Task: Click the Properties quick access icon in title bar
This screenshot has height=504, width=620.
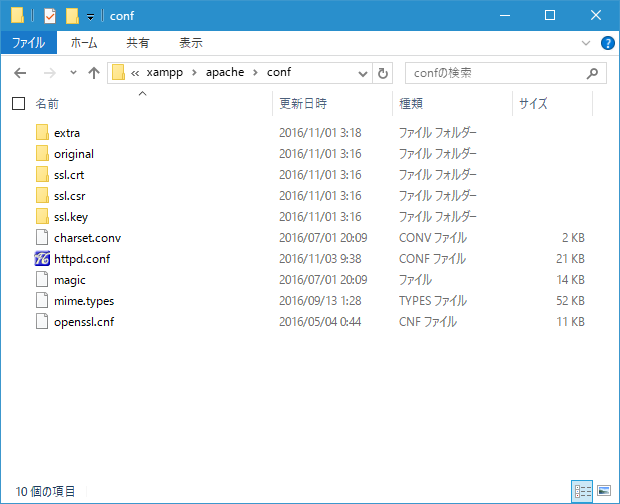Action: (50, 16)
